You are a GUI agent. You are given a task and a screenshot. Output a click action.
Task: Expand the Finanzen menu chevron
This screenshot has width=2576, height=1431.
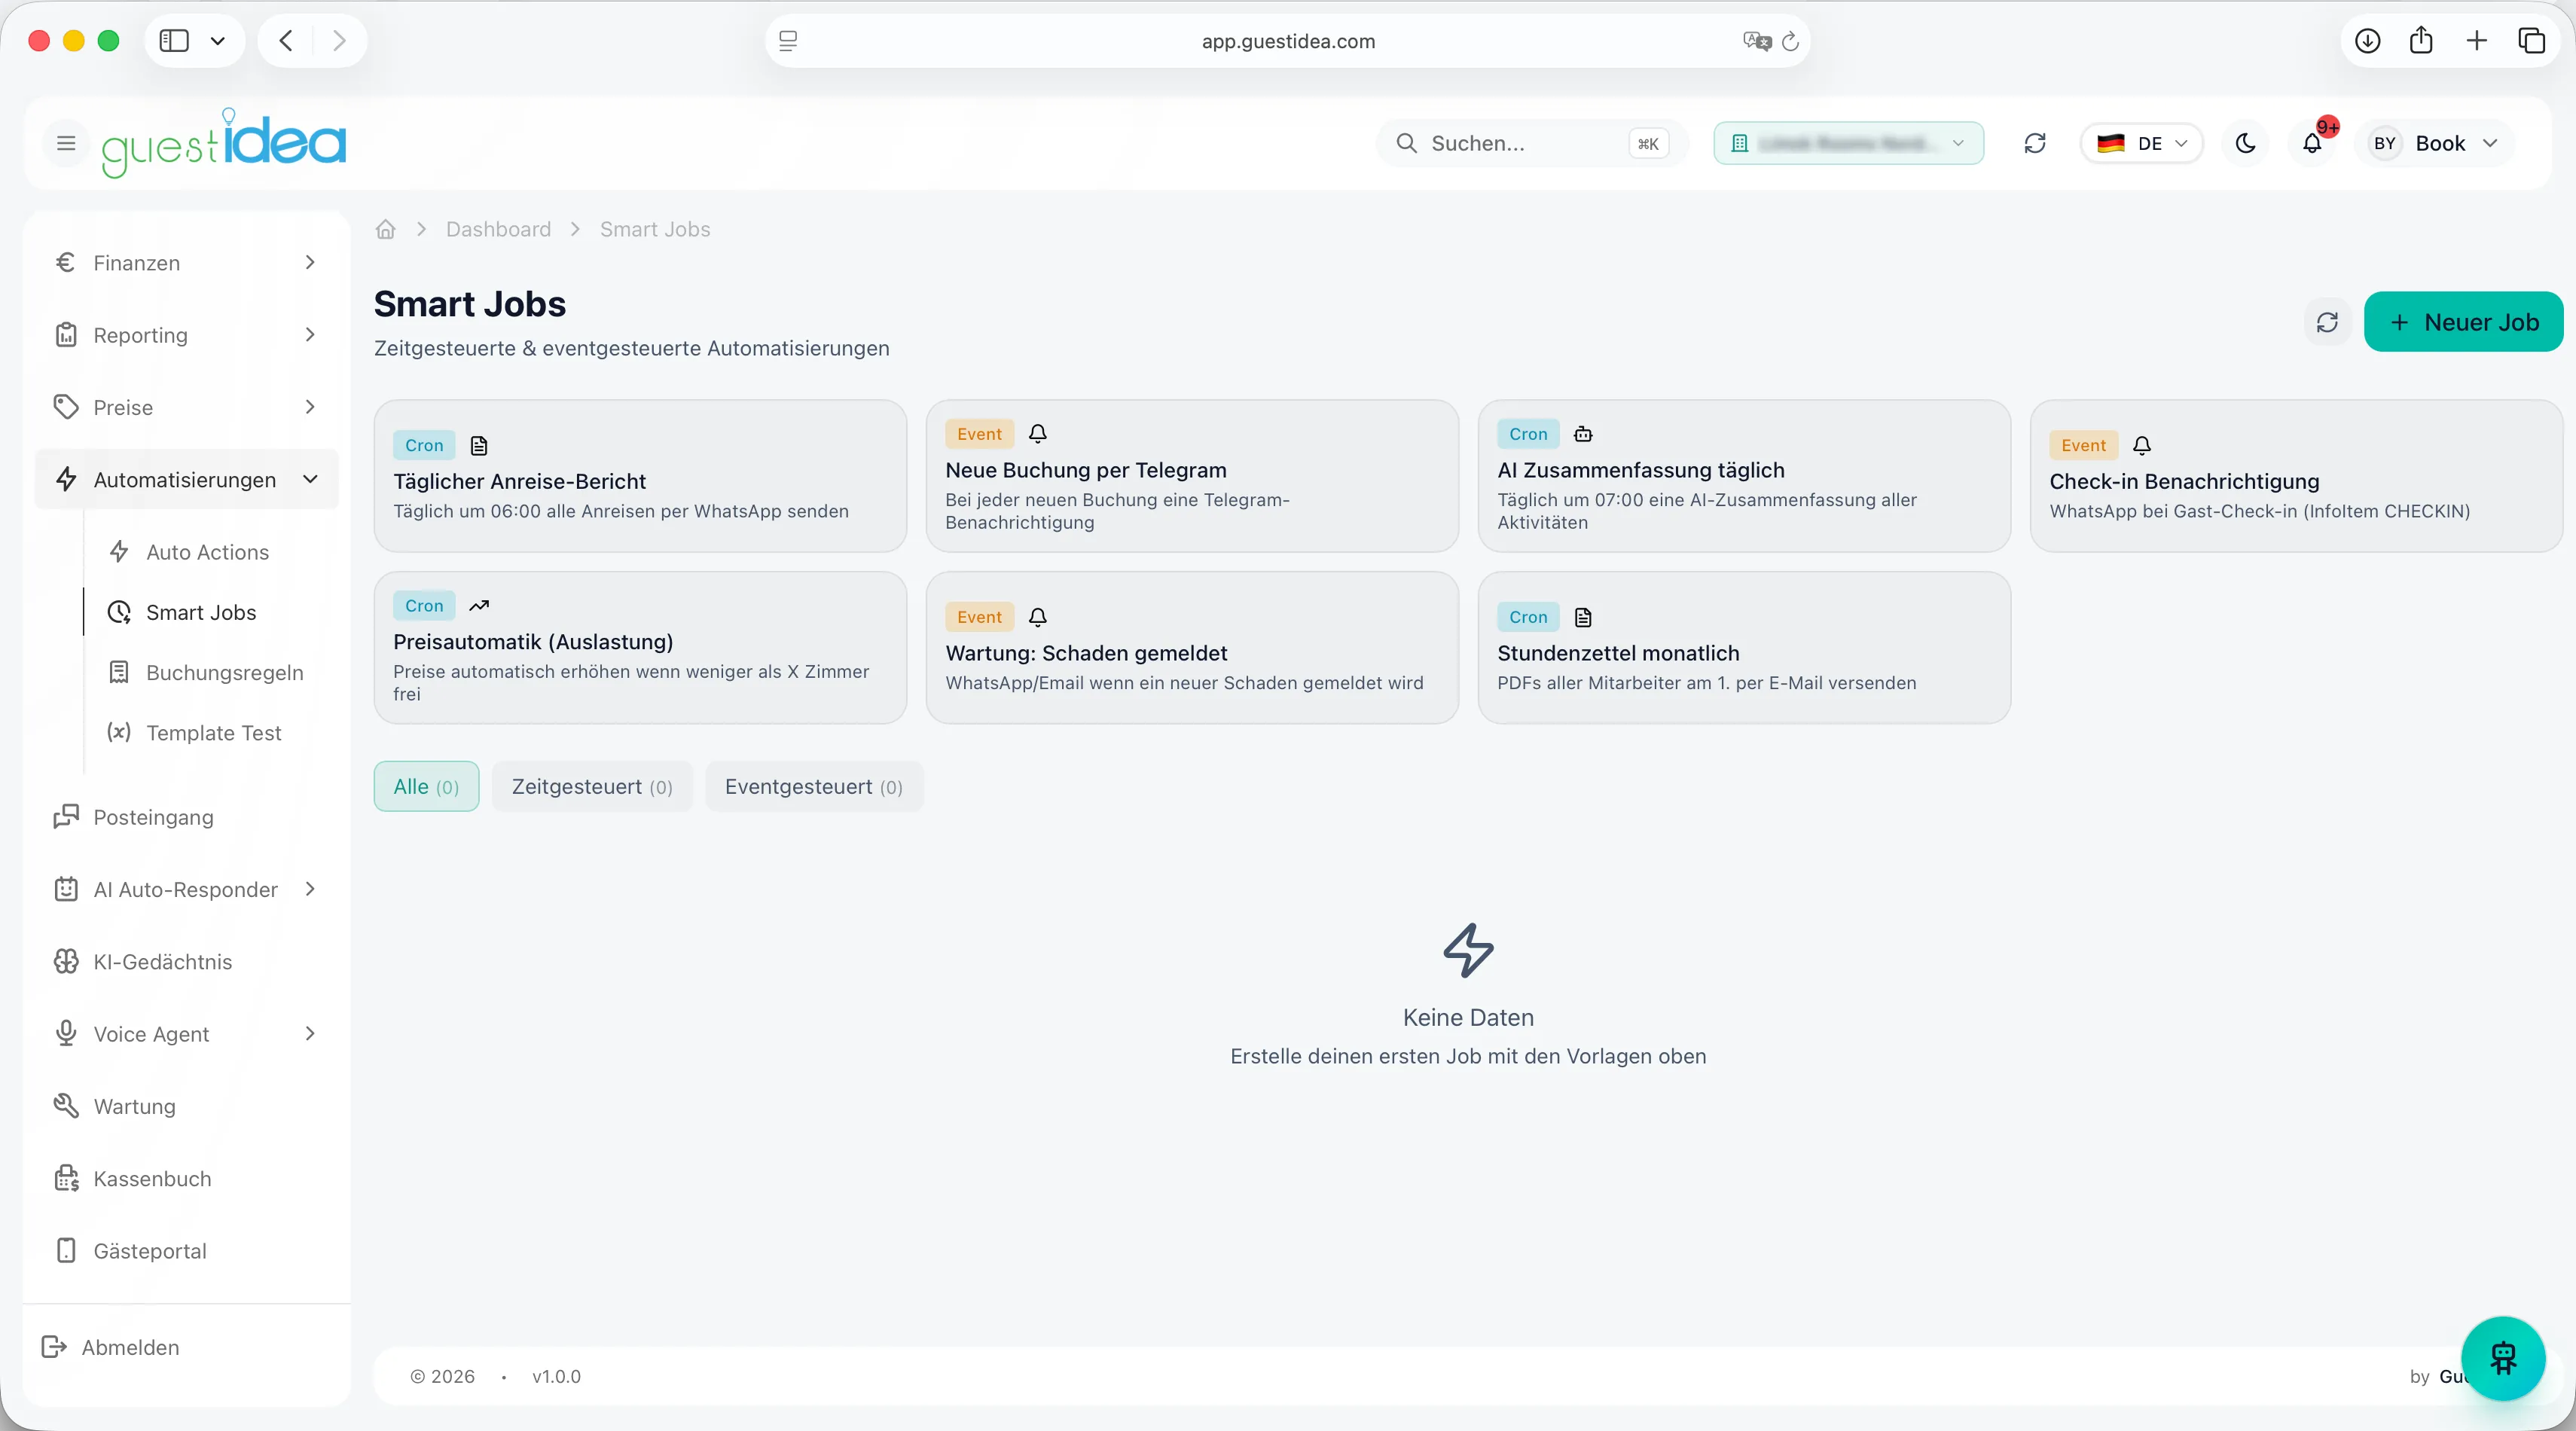pyautogui.click(x=310, y=262)
